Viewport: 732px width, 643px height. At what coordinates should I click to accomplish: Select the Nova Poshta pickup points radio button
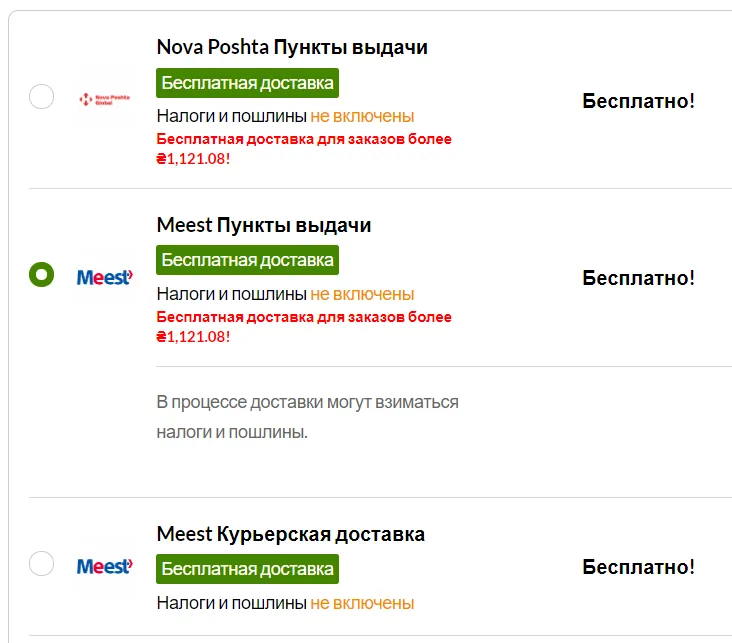pos(42,97)
